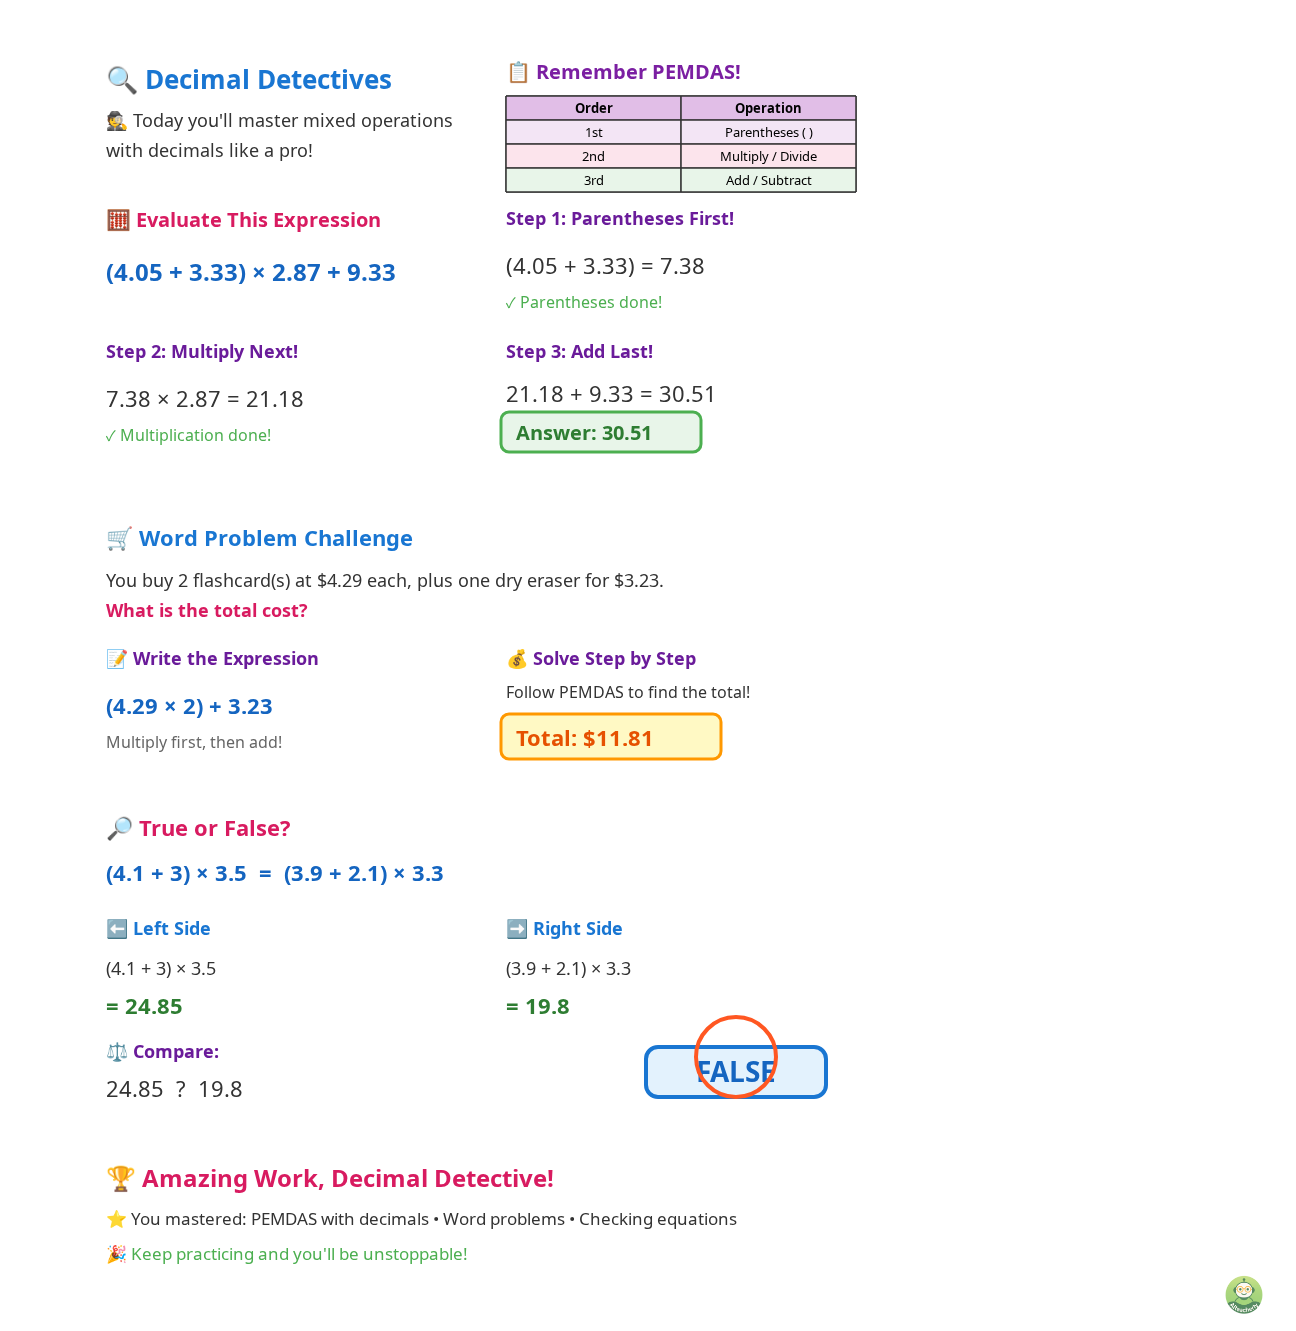The width and height of the screenshot is (1296, 1331).
Task: Click the line '7.38 × 2.87 = 21.18'
Action: pyautogui.click(x=205, y=400)
